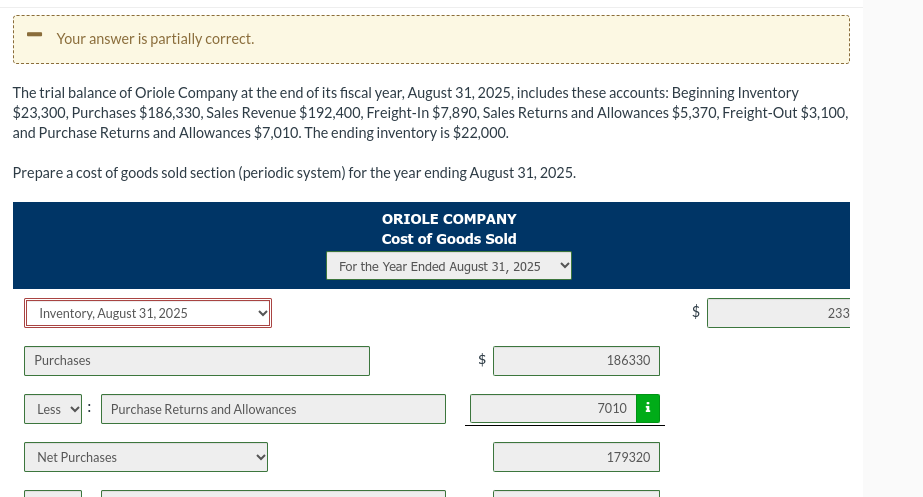Image resolution: width=923 pixels, height=497 pixels.
Task: Click the partially correct minus icon
Action: (x=35, y=35)
